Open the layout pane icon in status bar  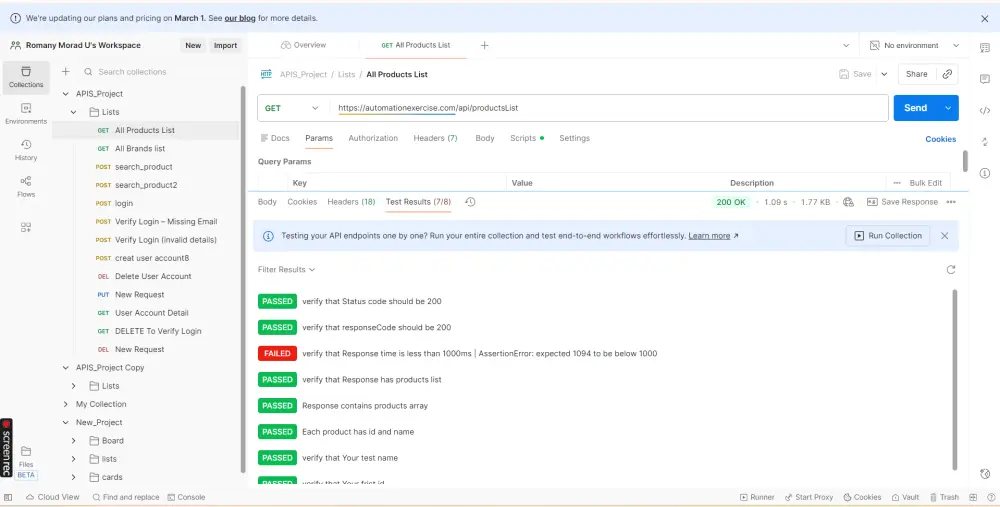pos(973,497)
